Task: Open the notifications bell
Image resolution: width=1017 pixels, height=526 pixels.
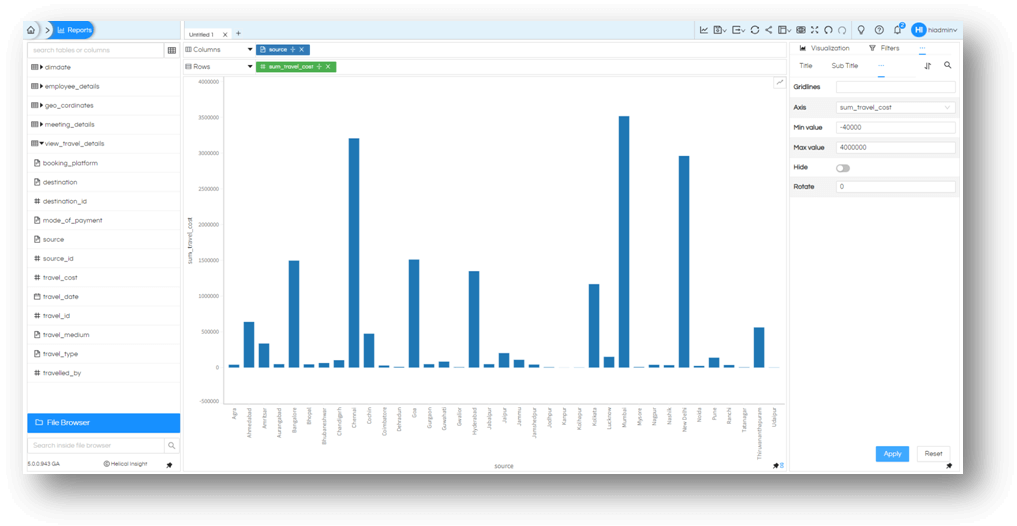Action: (x=898, y=29)
